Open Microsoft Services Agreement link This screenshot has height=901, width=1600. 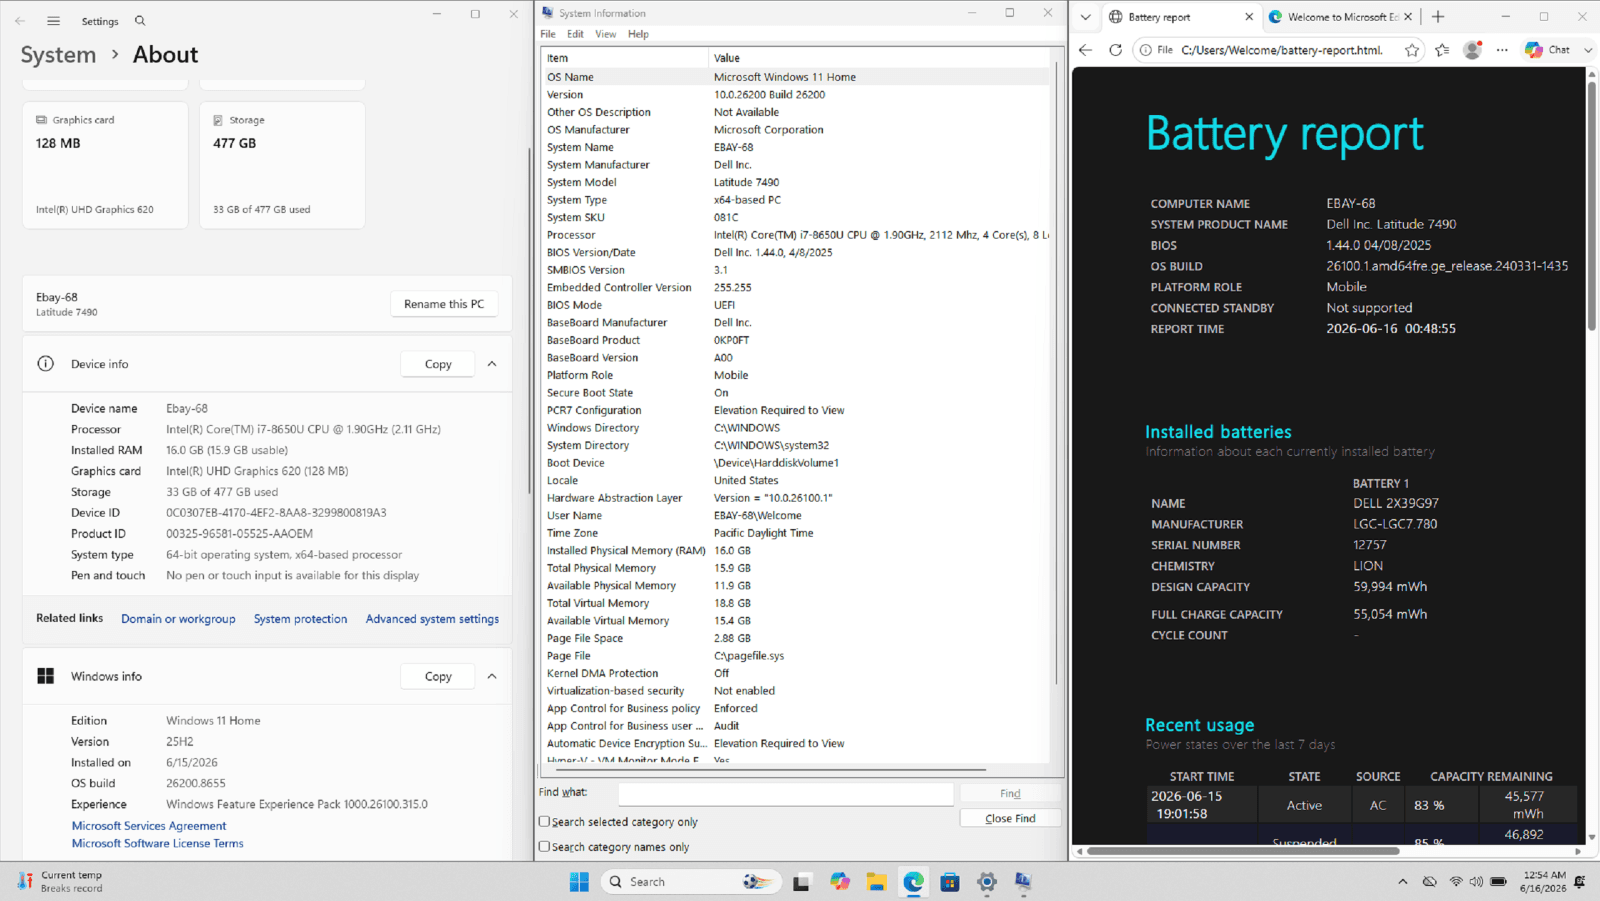coord(149,826)
